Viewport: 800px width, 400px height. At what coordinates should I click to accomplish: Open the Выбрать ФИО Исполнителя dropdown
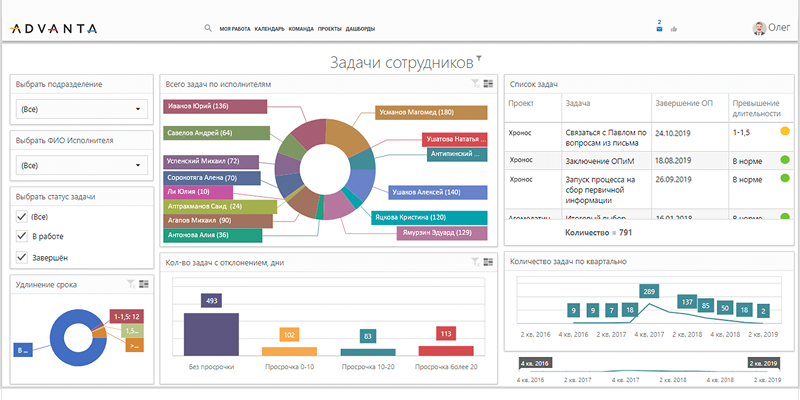[x=82, y=164]
